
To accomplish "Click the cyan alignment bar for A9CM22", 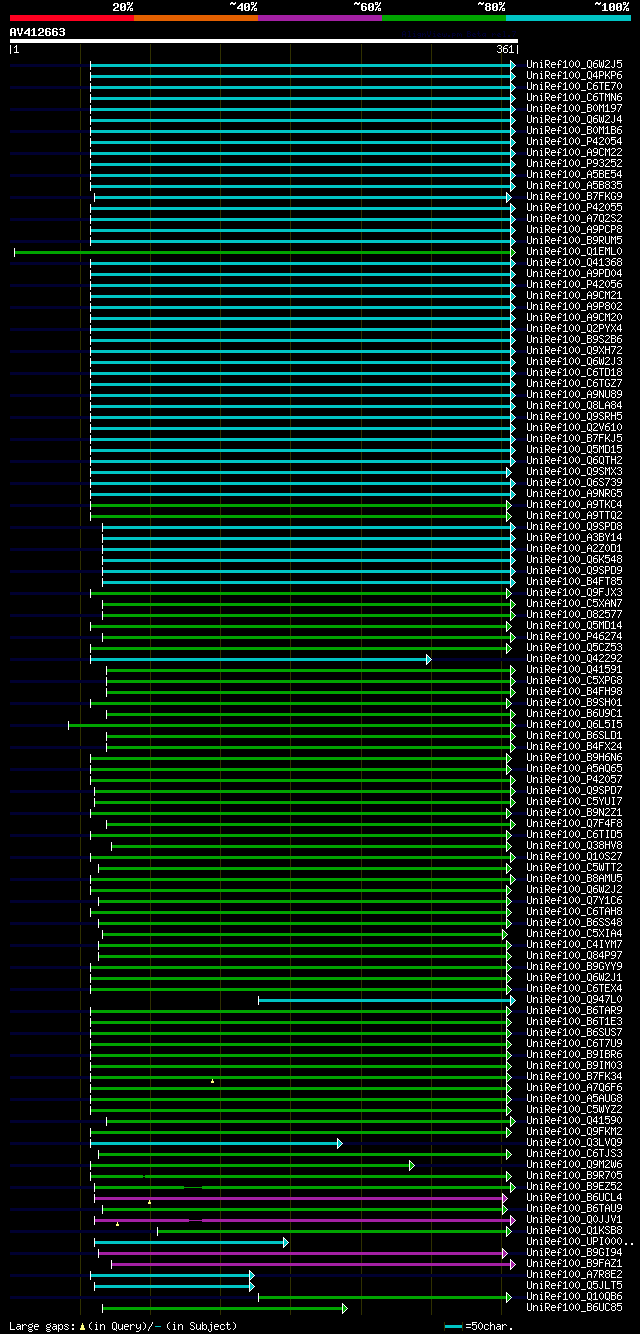I will coord(303,153).
